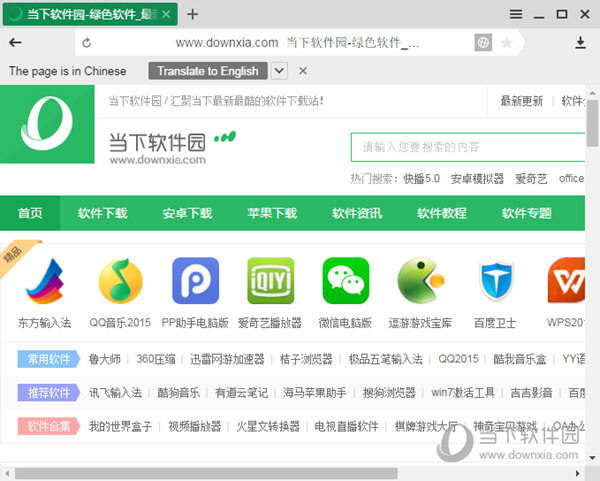The height and width of the screenshot is (481, 600).
Task: Click the 推荐软件 category label
Action: [x=49, y=393]
